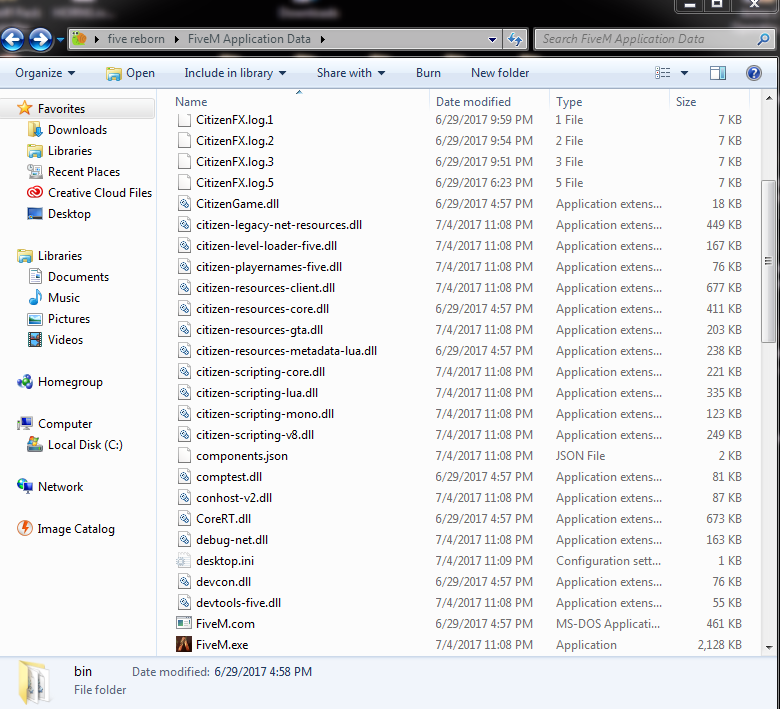Select citizen-legacy-net-resources.dll

click(x=279, y=225)
